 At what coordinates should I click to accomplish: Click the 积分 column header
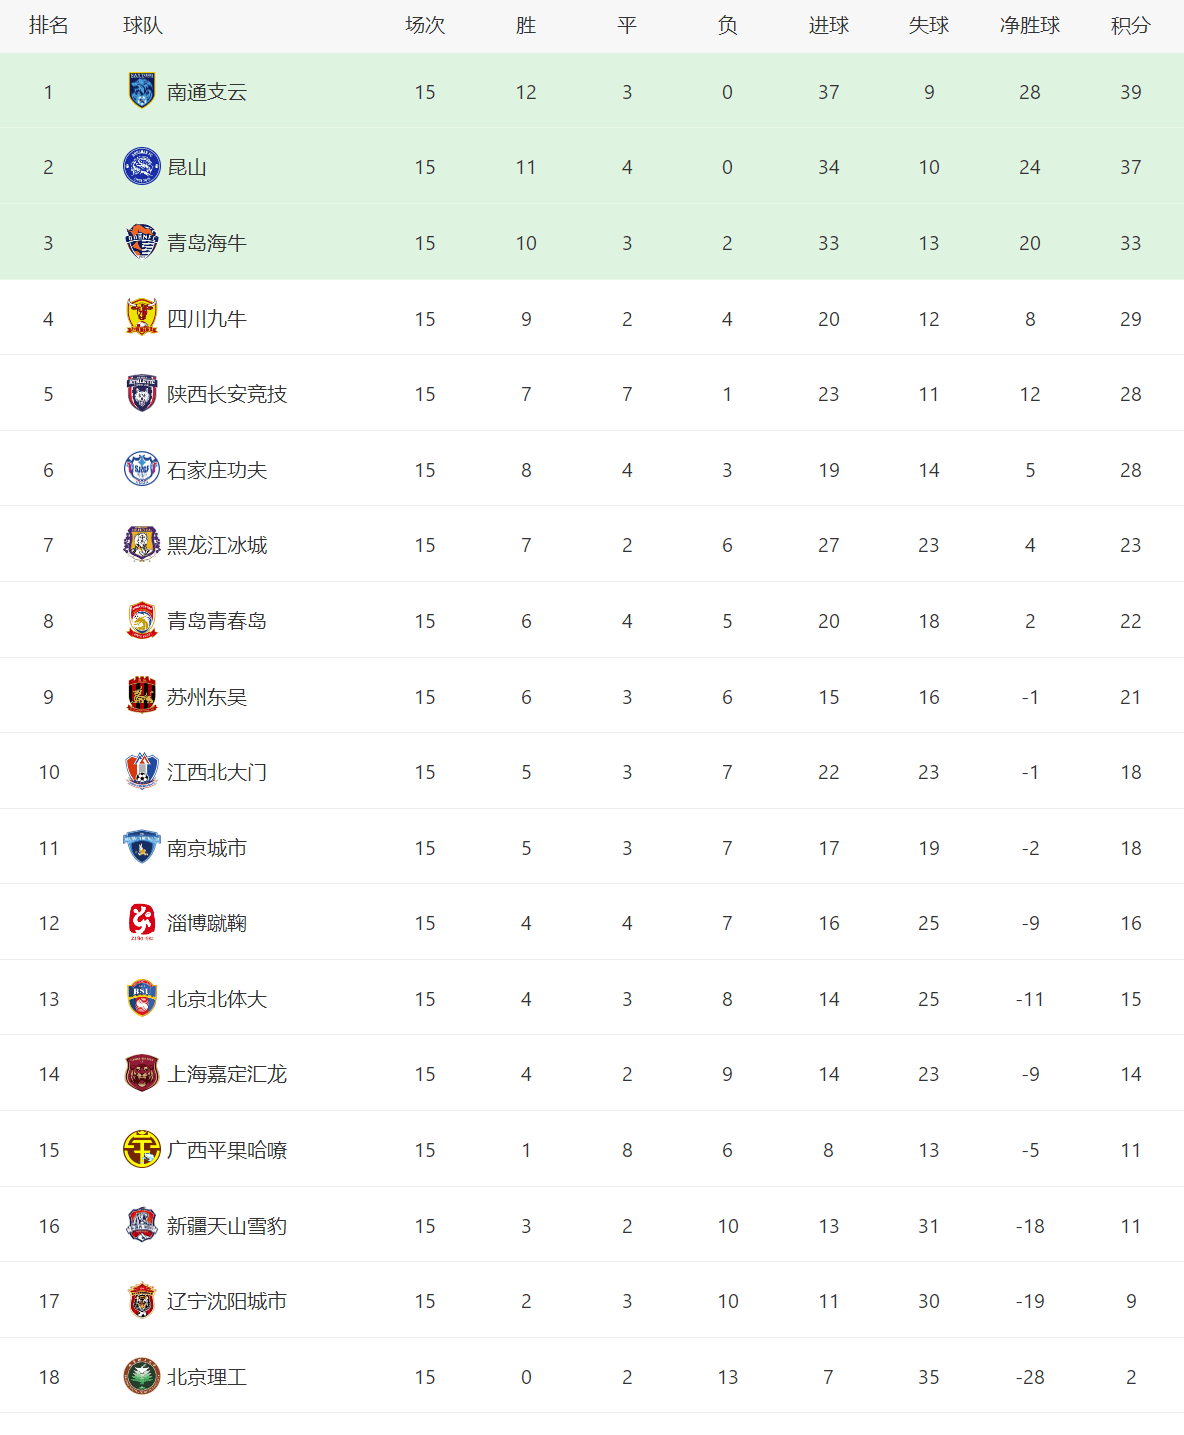click(x=1131, y=25)
